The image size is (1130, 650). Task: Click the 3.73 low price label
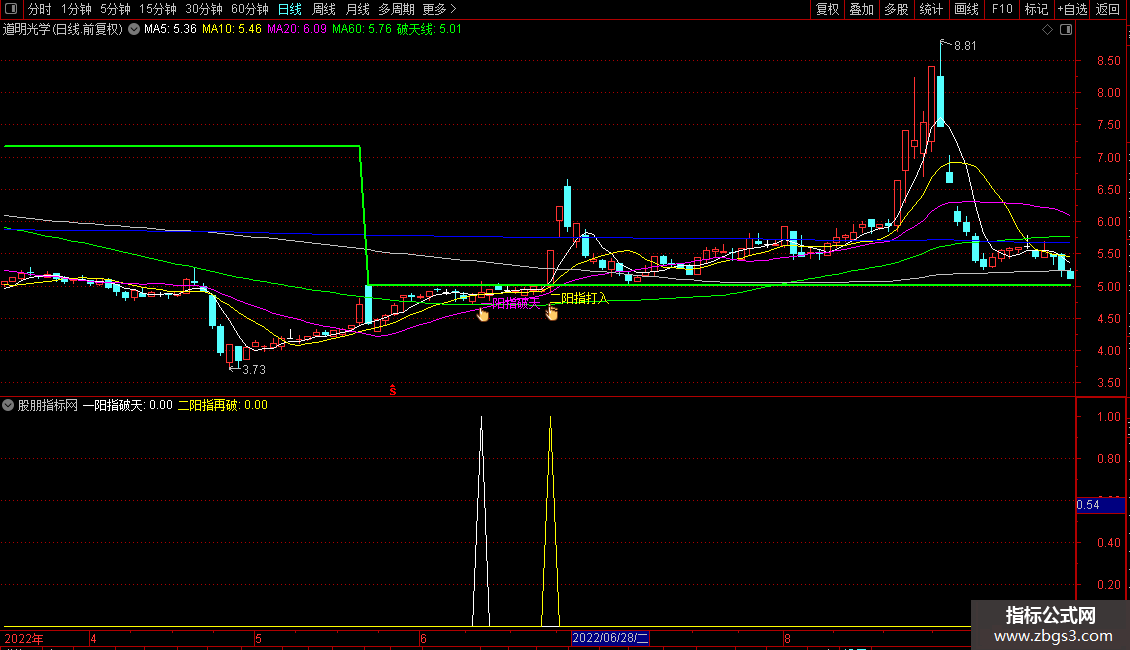click(x=254, y=370)
